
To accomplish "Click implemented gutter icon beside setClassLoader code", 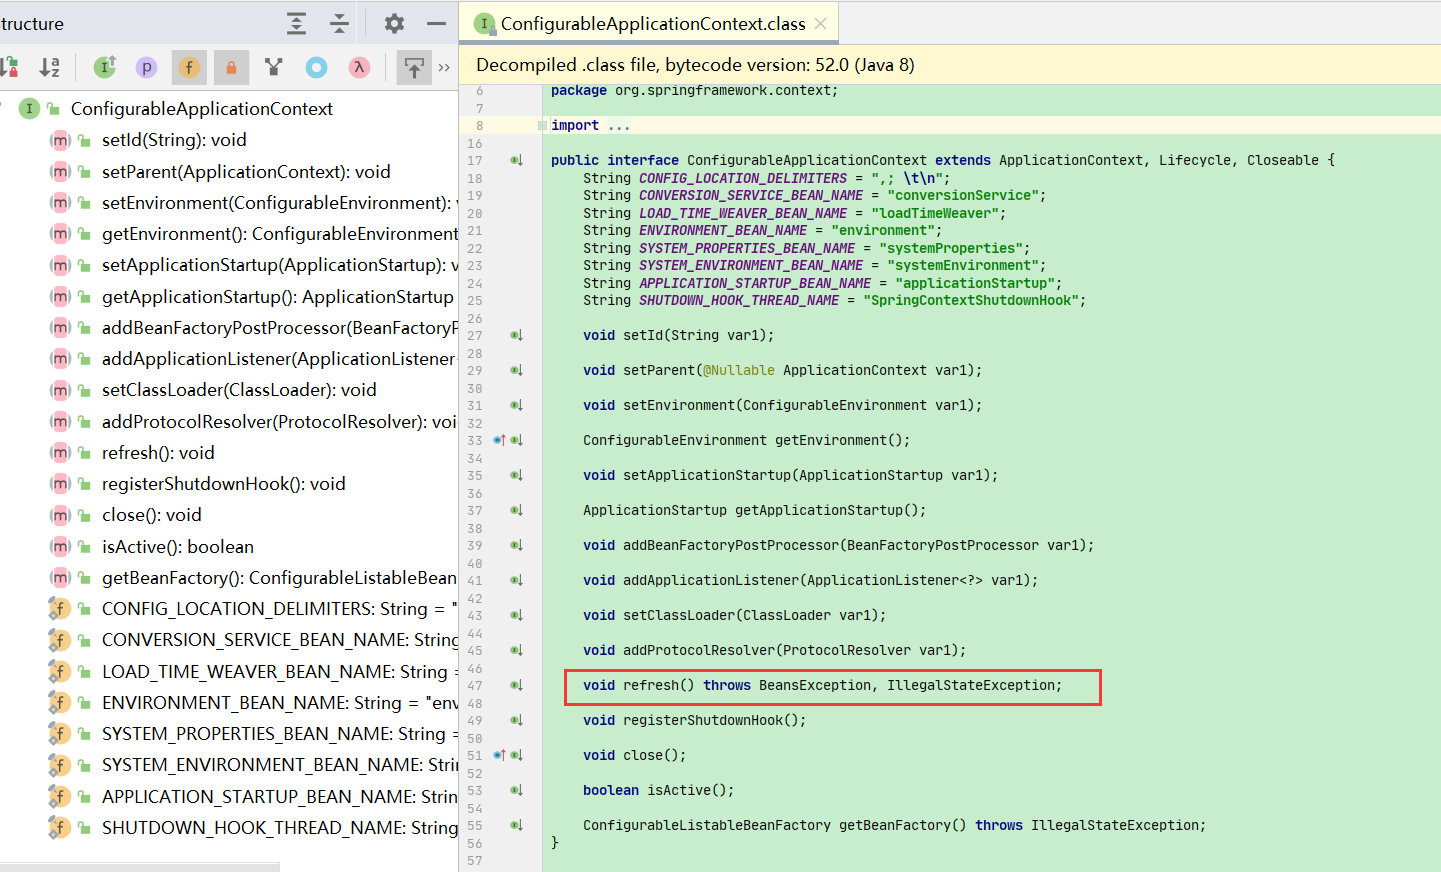I will (516, 615).
